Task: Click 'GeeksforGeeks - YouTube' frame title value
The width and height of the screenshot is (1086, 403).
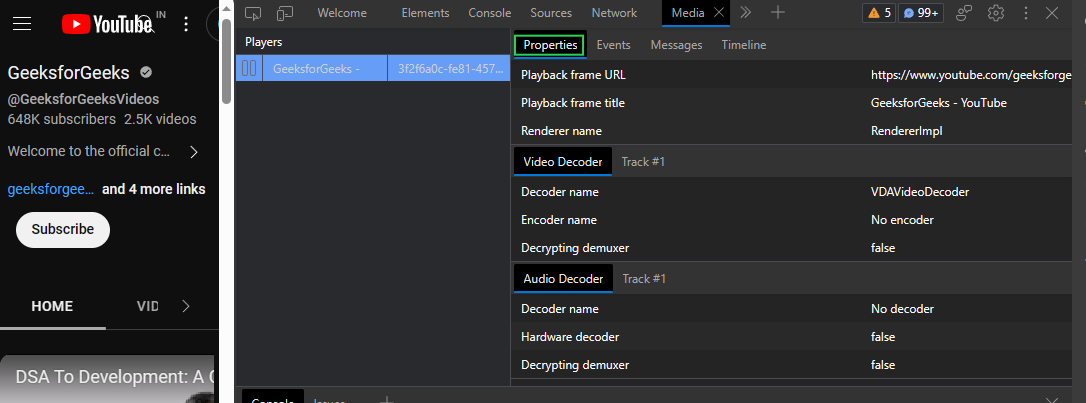Action: coord(938,102)
